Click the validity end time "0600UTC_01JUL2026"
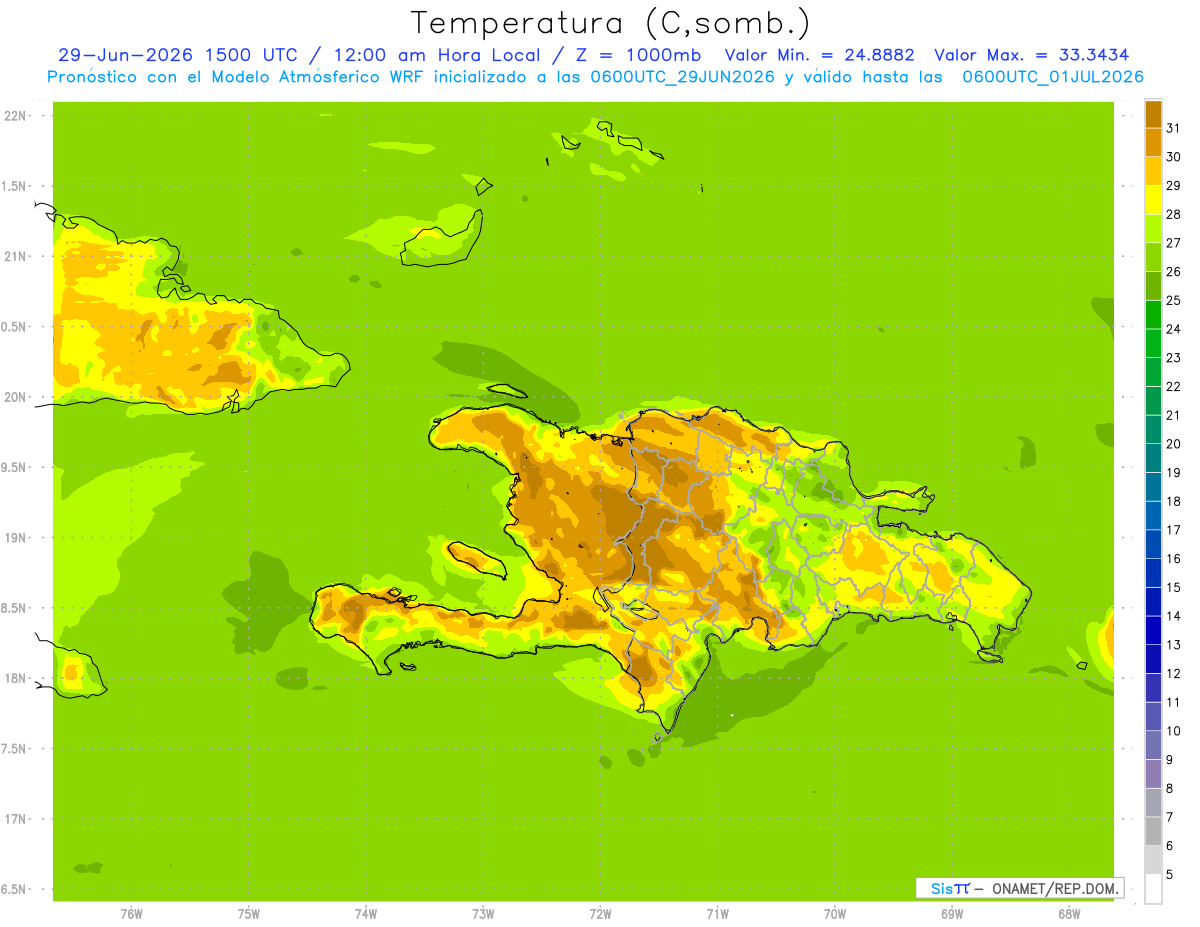The image size is (1200, 927). point(1053,77)
